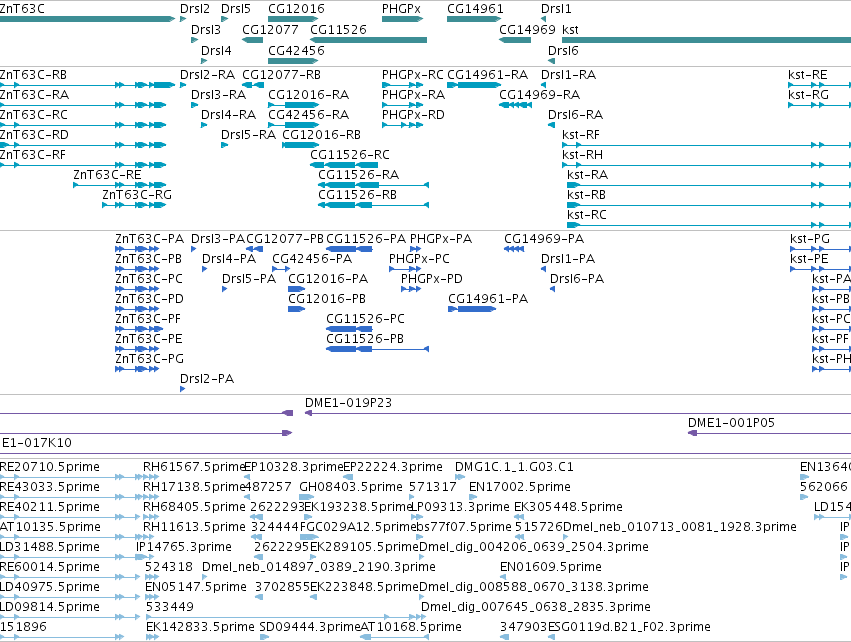Click the CG12016-RB transcript label

pyautogui.click(x=321, y=135)
